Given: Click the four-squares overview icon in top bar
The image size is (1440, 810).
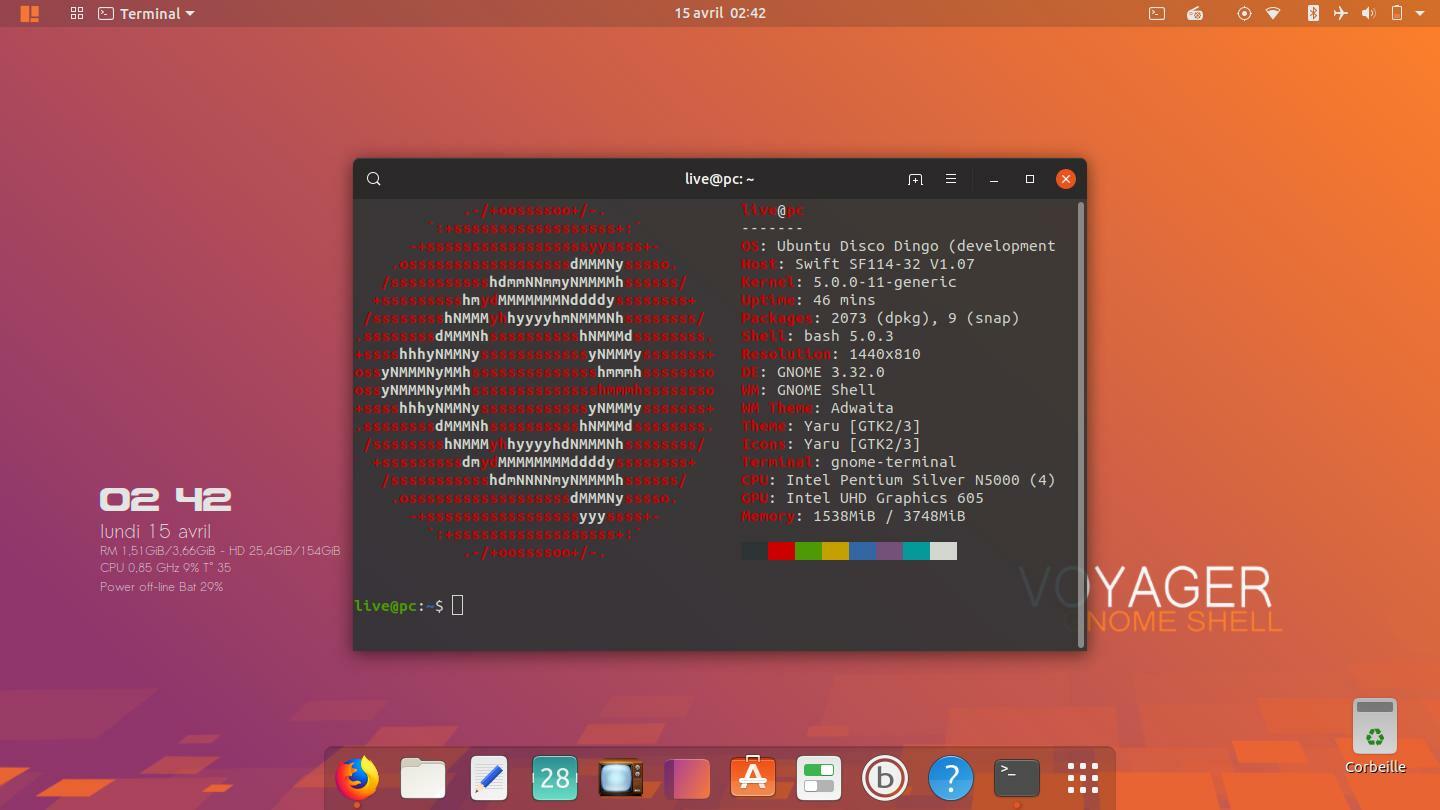Looking at the screenshot, I should pos(76,14).
